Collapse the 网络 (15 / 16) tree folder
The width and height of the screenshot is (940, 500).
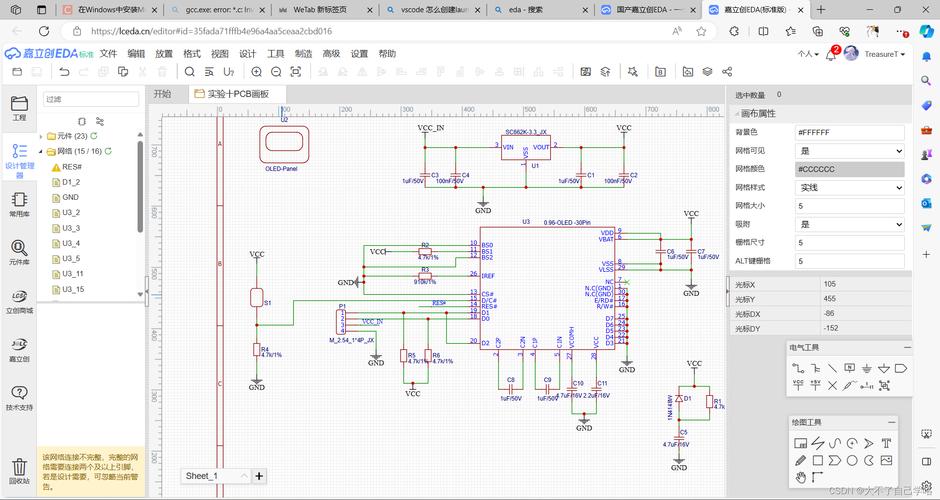coord(41,151)
